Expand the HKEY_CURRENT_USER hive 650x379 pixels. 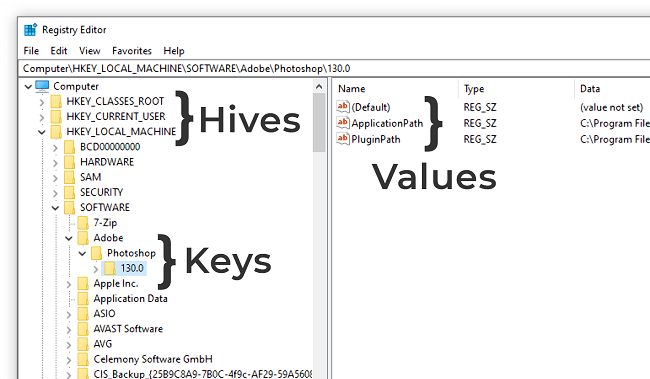(x=41, y=117)
